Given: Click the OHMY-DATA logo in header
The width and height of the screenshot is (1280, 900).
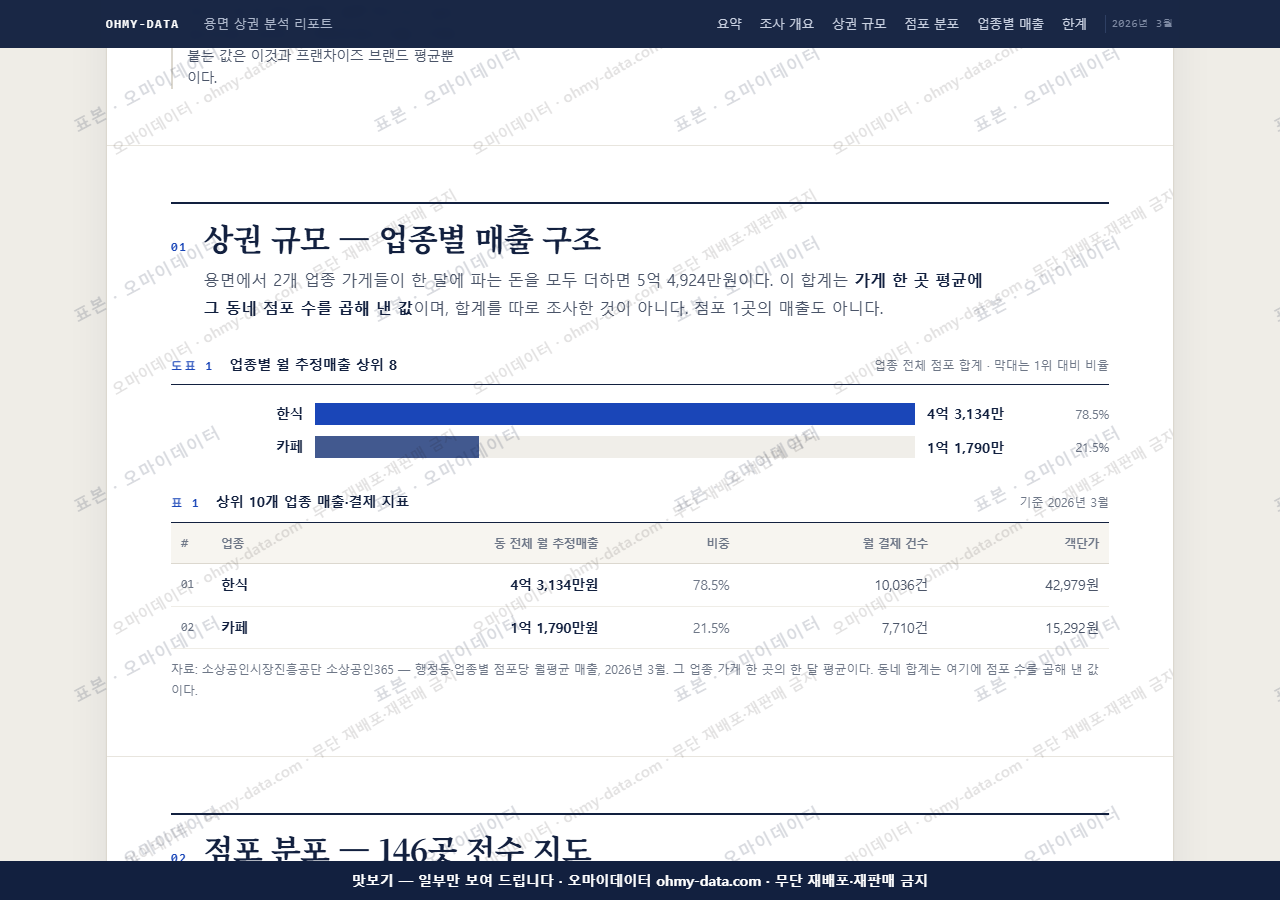Looking at the screenshot, I should (x=142, y=24).
